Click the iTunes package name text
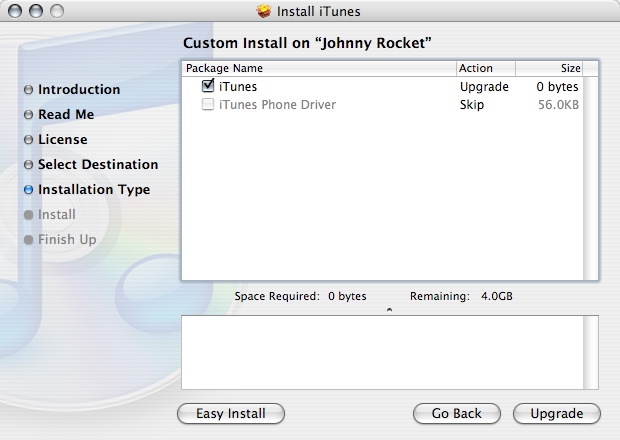Screen dimensions: 620x440 click(x=238, y=87)
